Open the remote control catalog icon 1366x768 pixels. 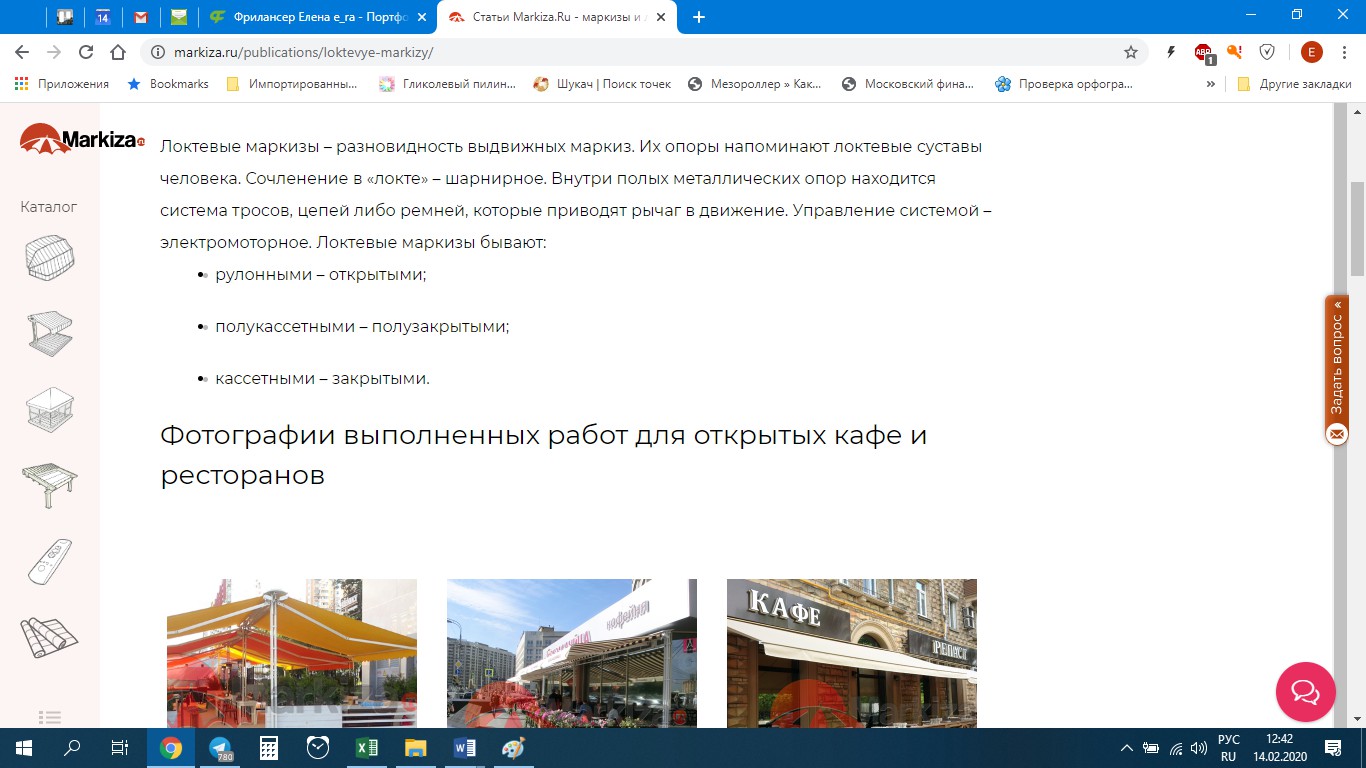pyautogui.click(x=49, y=562)
